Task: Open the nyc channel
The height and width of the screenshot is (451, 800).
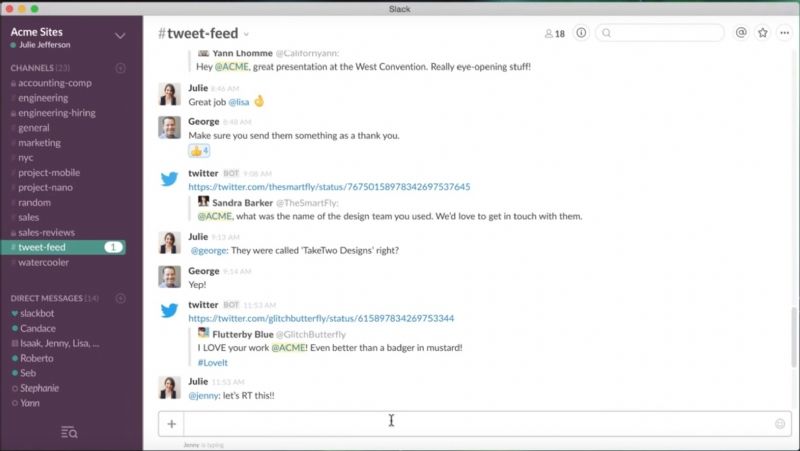Action: point(26,158)
